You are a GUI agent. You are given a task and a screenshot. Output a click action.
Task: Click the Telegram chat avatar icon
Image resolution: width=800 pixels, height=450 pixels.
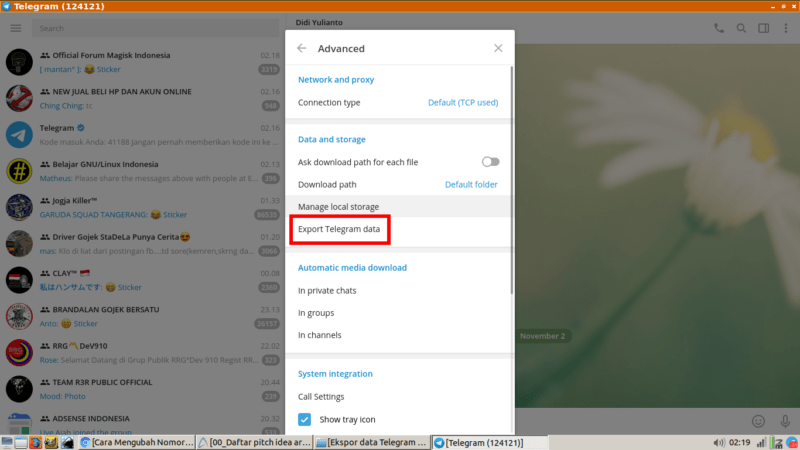pos(19,135)
